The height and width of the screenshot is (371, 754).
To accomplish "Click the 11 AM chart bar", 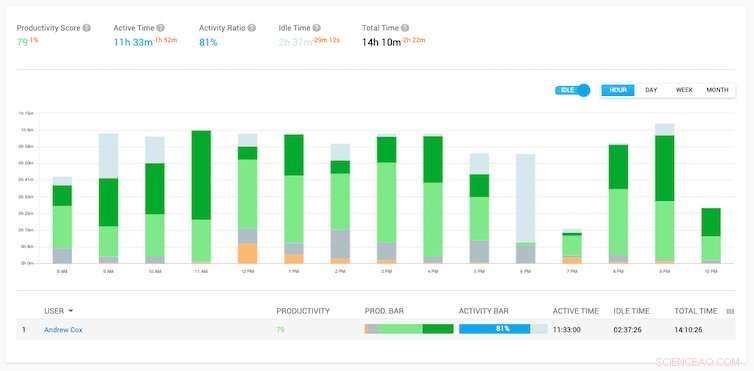I will click(x=201, y=197).
